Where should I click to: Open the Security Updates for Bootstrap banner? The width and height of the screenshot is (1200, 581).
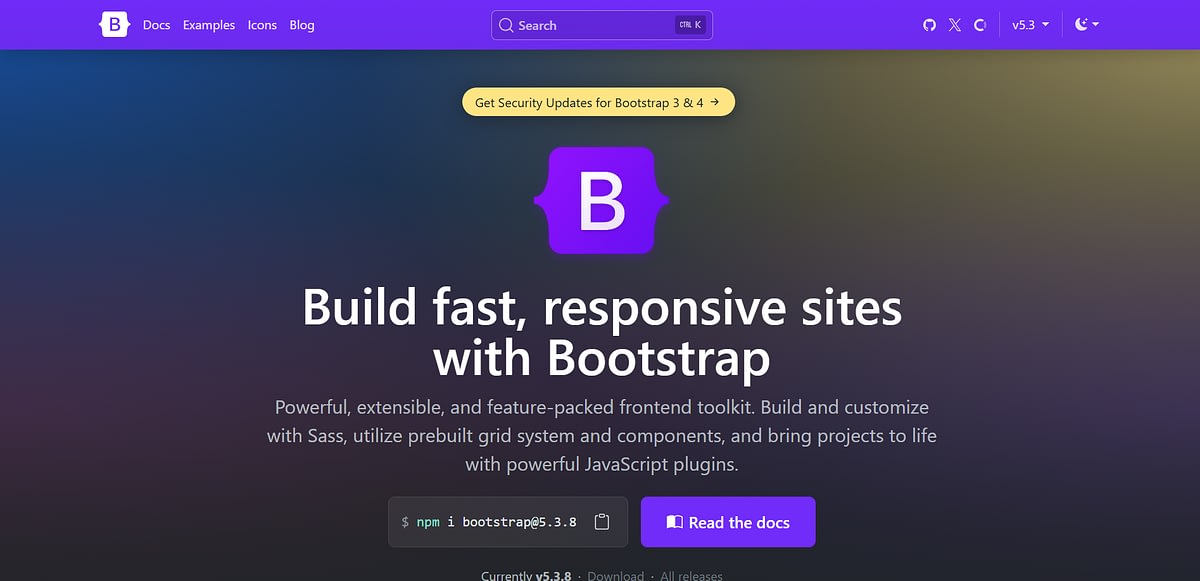598,101
